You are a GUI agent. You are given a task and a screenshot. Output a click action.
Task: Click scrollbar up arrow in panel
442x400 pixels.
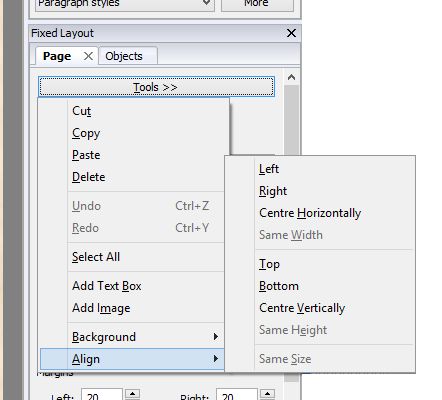pyautogui.click(x=291, y=77)
